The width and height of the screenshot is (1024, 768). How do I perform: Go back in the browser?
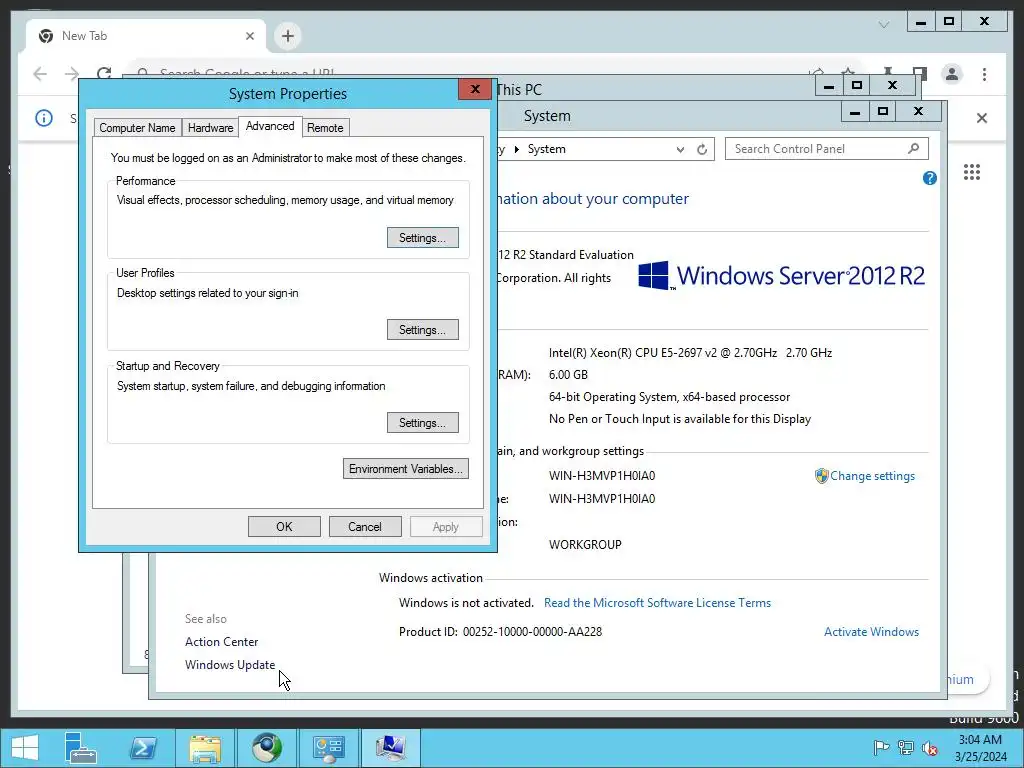pos(40,74)
